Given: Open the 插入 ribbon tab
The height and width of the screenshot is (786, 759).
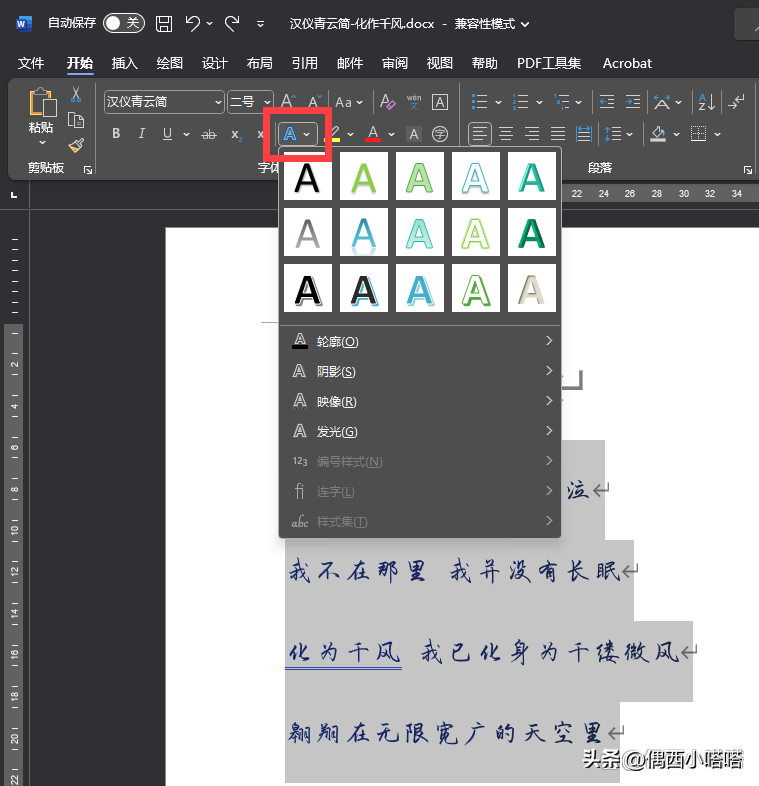Looking at the screenshot, I should pos(125,63).
